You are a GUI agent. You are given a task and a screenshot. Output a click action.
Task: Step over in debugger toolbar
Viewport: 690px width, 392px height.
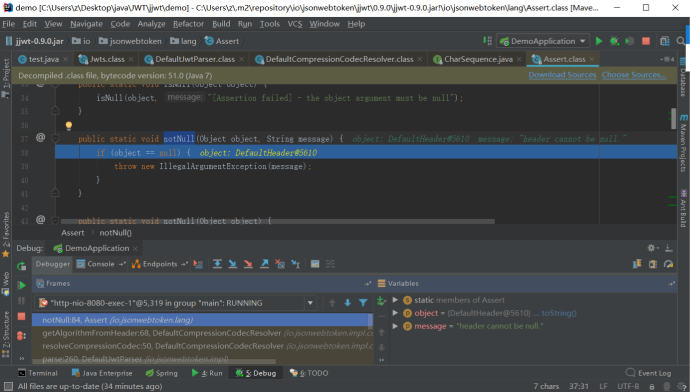pyautogui.click(x=217, y=264)
